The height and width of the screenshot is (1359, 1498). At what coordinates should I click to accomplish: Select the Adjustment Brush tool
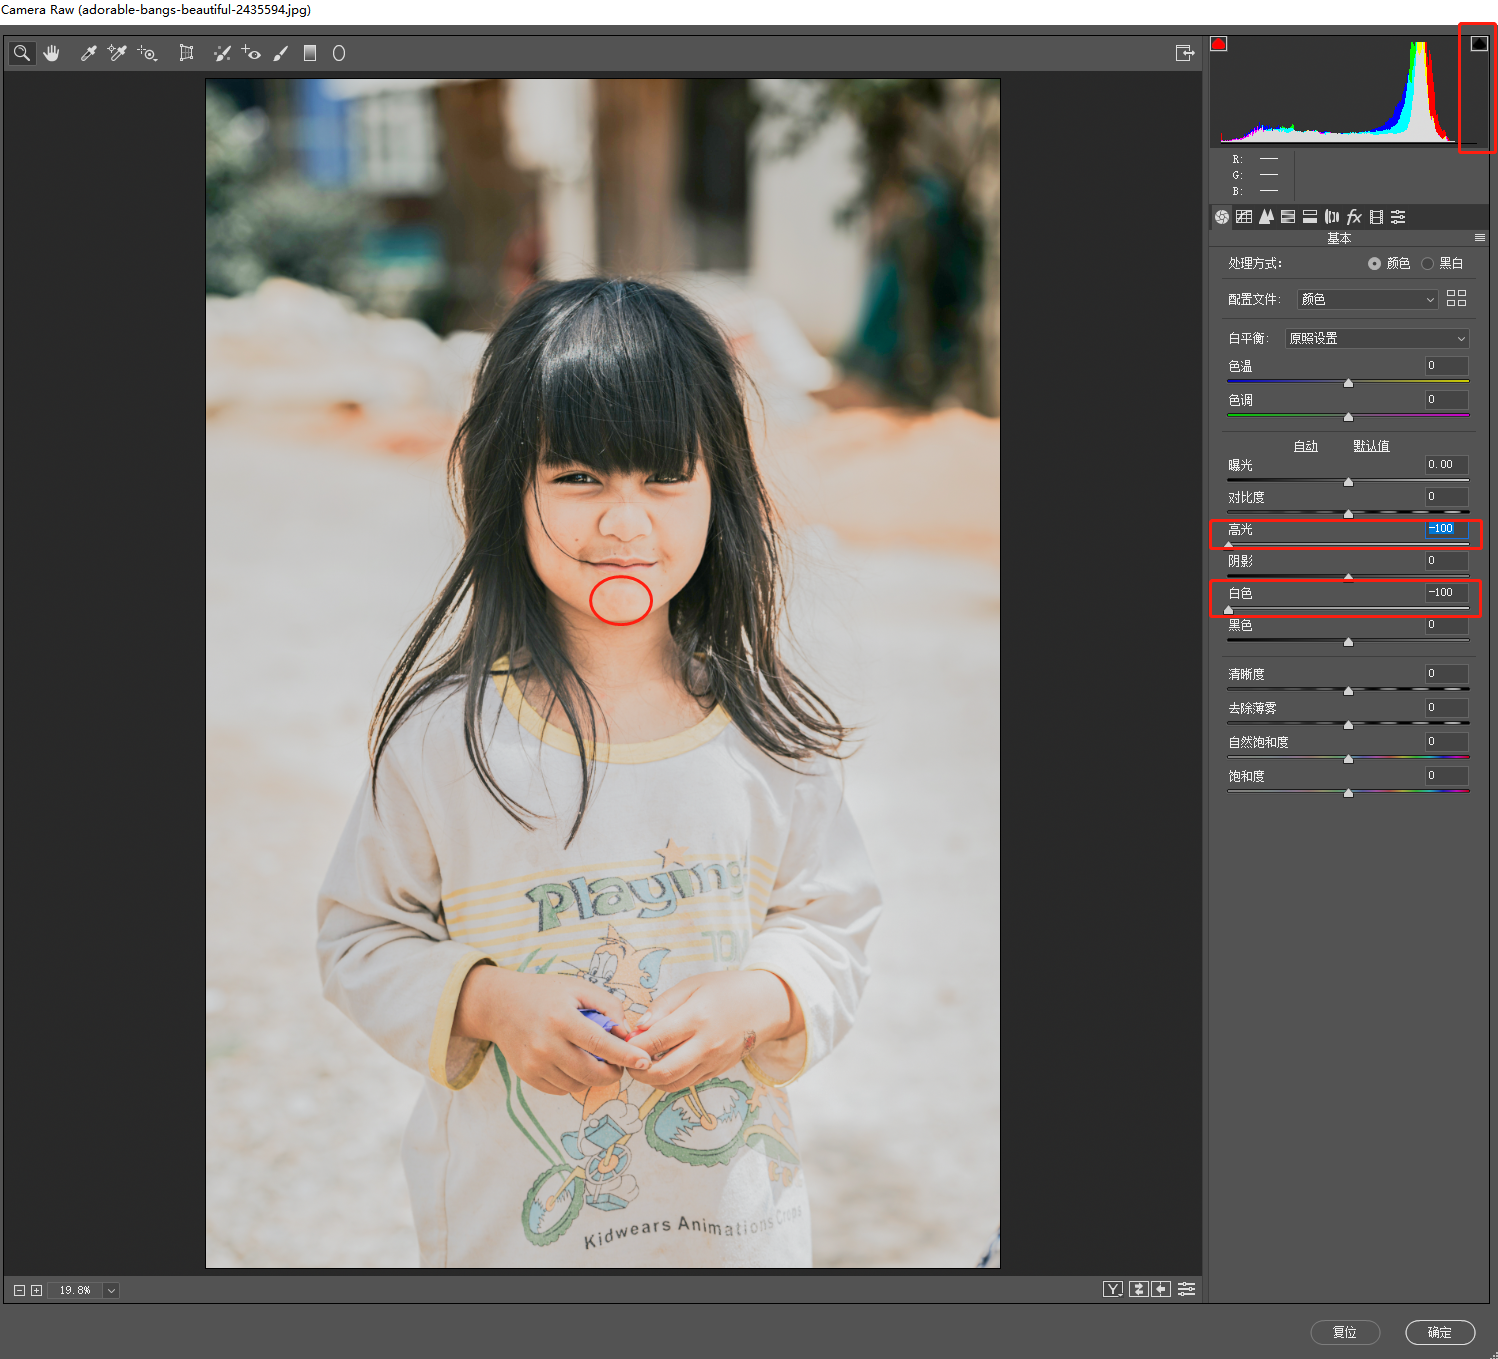(x=281, y=53)
